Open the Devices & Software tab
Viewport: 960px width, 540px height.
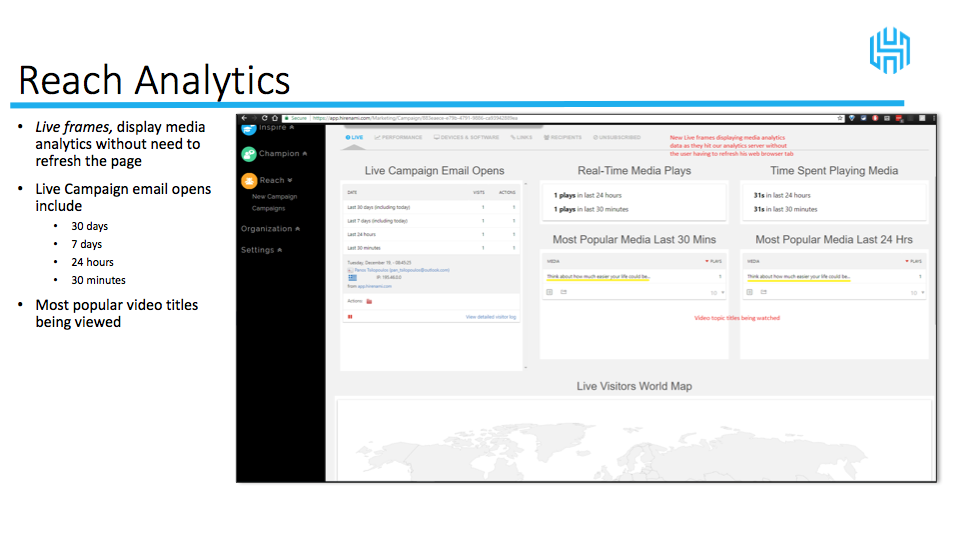click(466, 137)
